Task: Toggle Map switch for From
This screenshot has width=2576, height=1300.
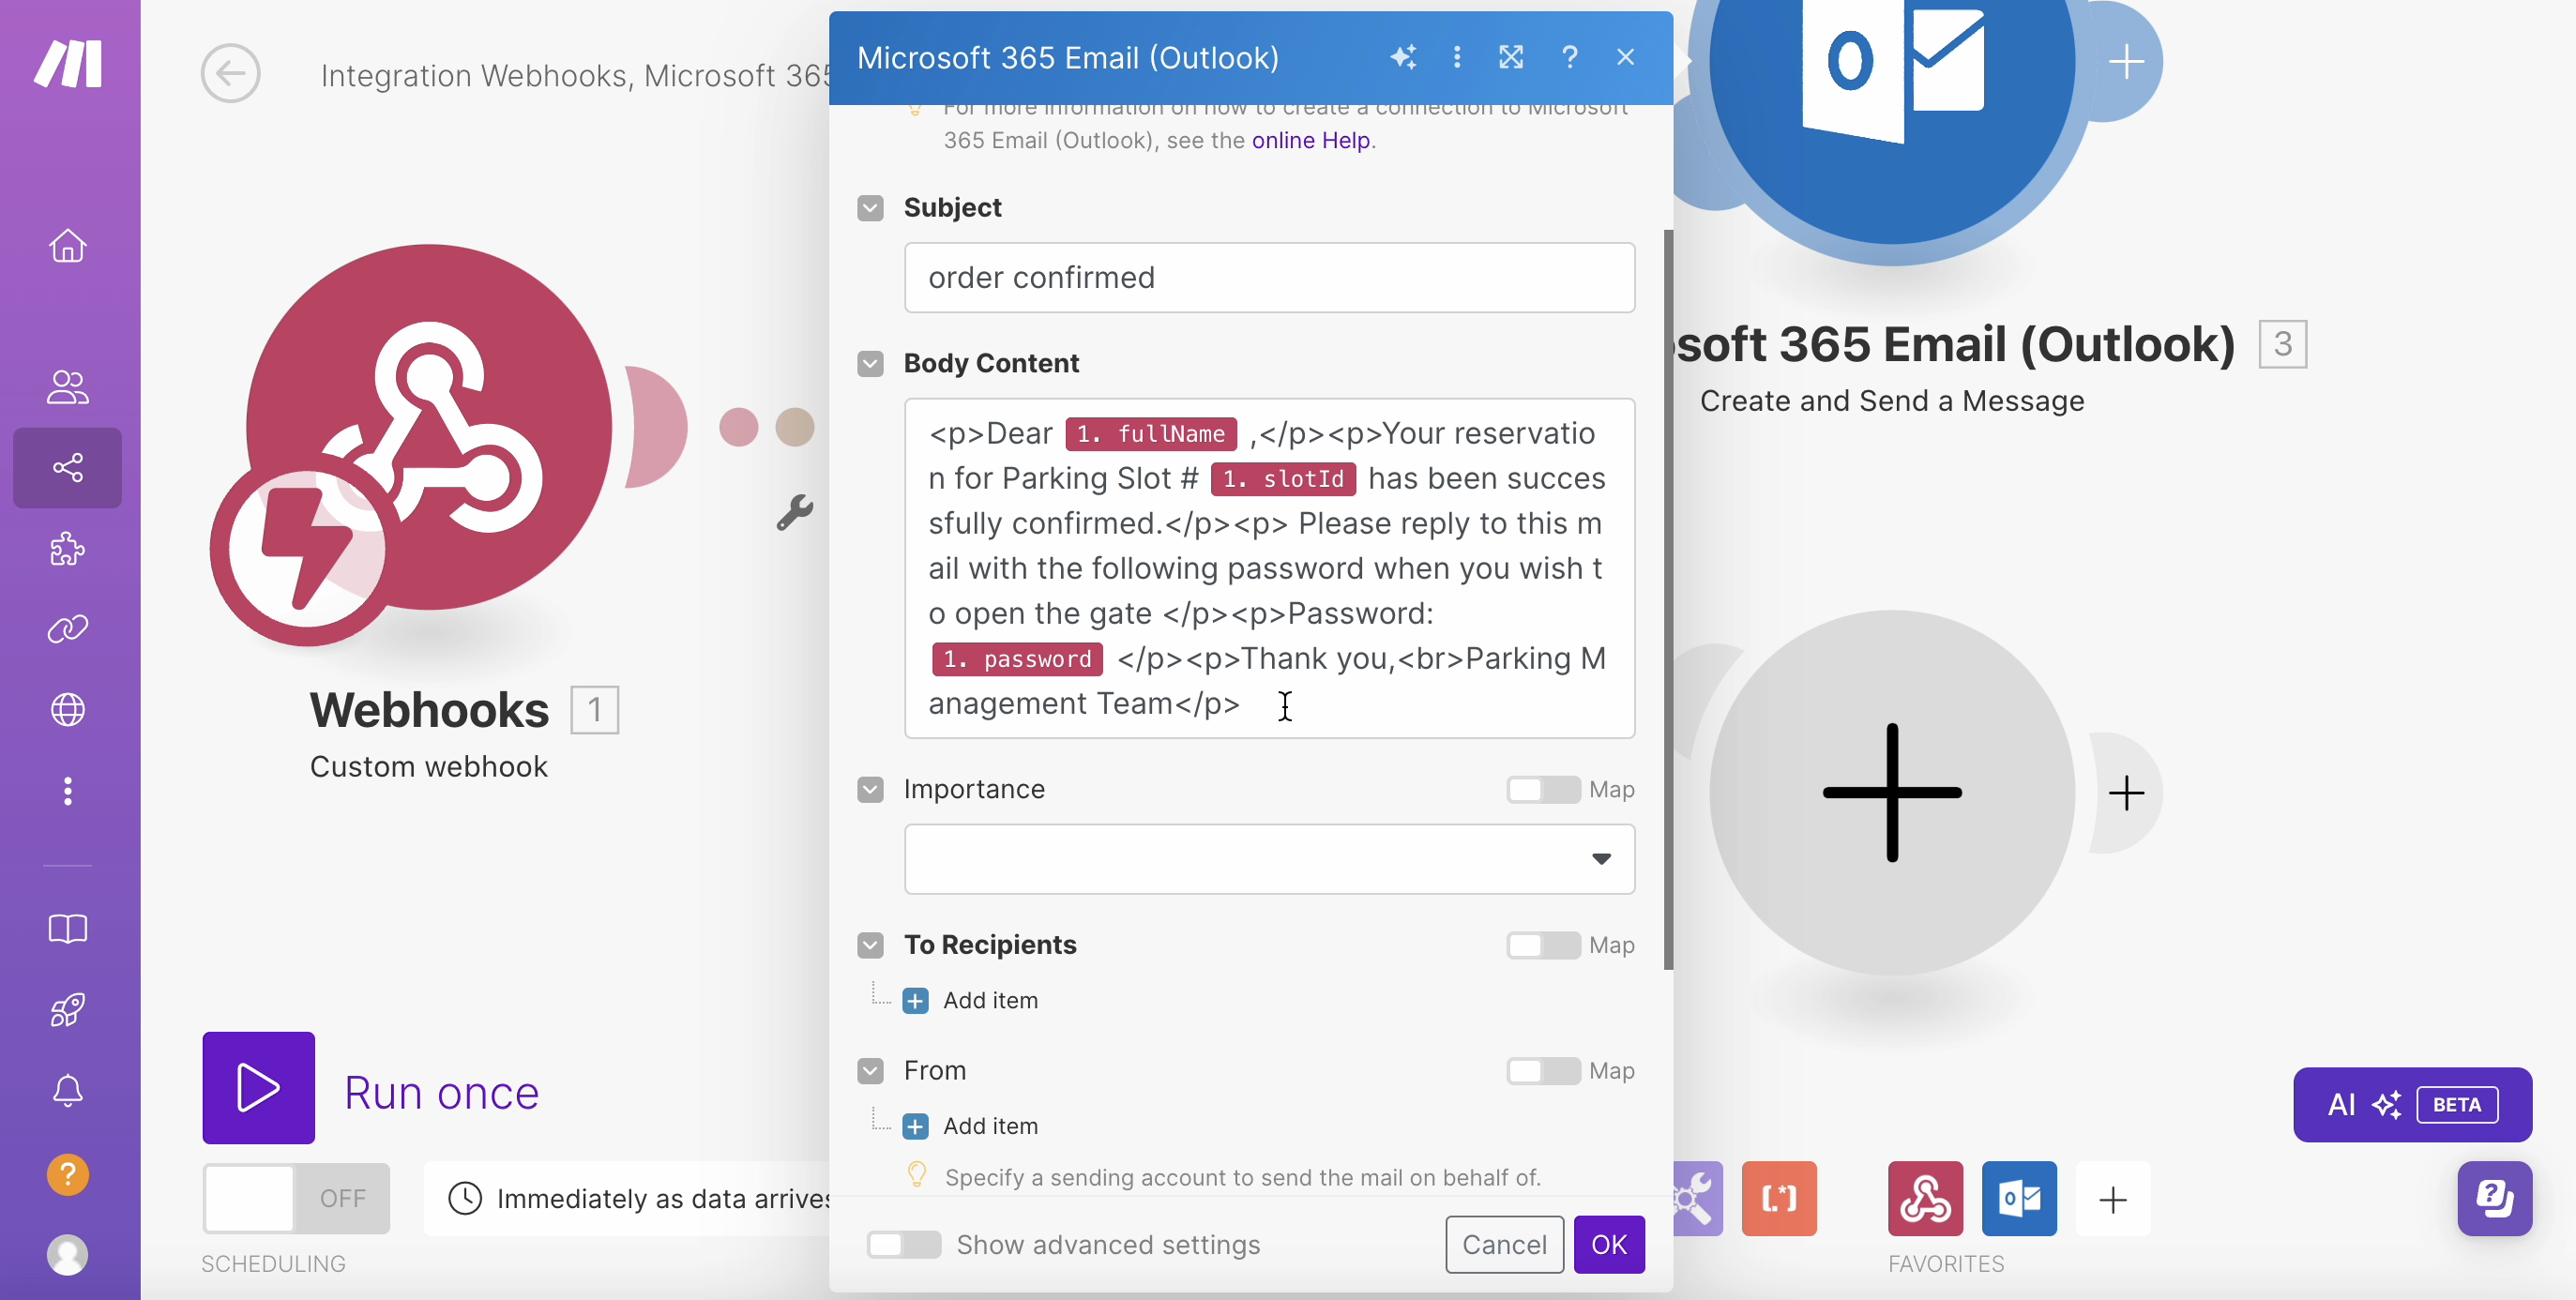Action: coord(1543,1071)
